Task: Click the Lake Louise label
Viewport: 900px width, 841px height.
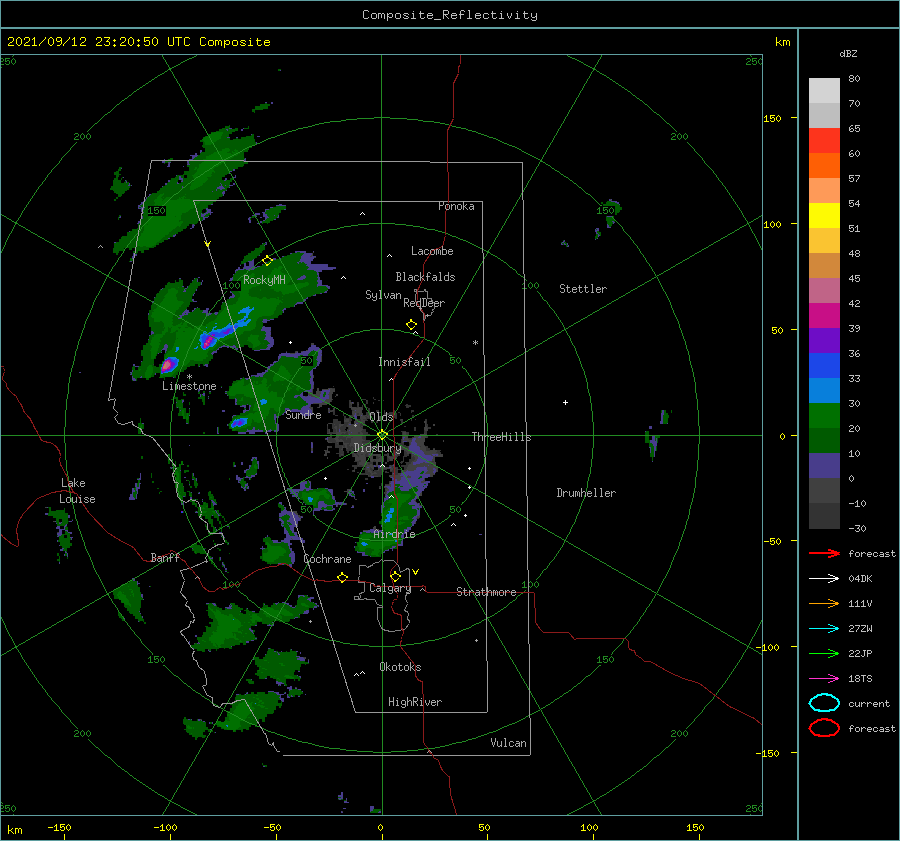Action: 77,491
